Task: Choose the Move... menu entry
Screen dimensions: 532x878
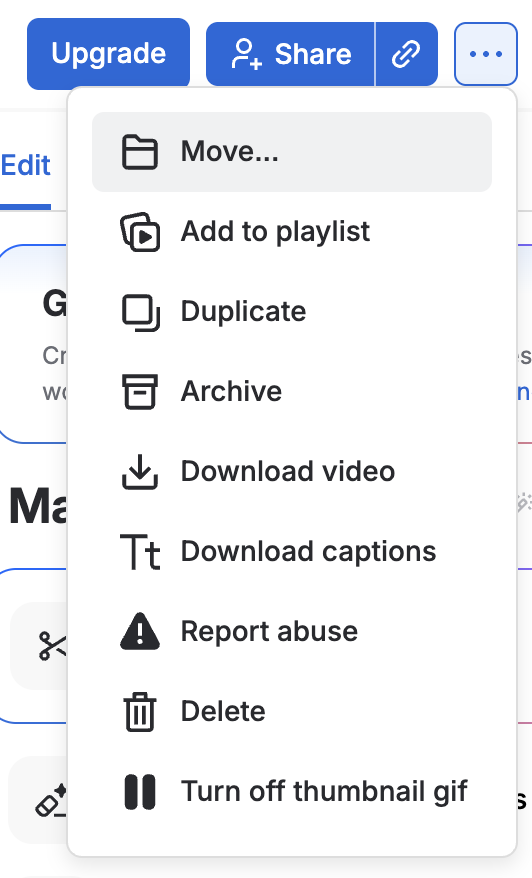Action: (x=292, y=152)
